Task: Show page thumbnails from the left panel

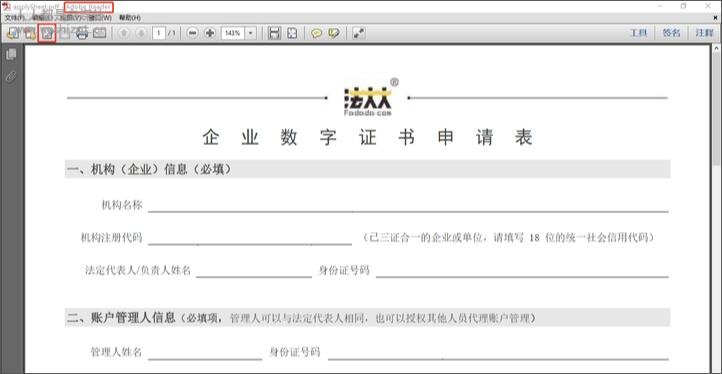Action: point(11,54)
